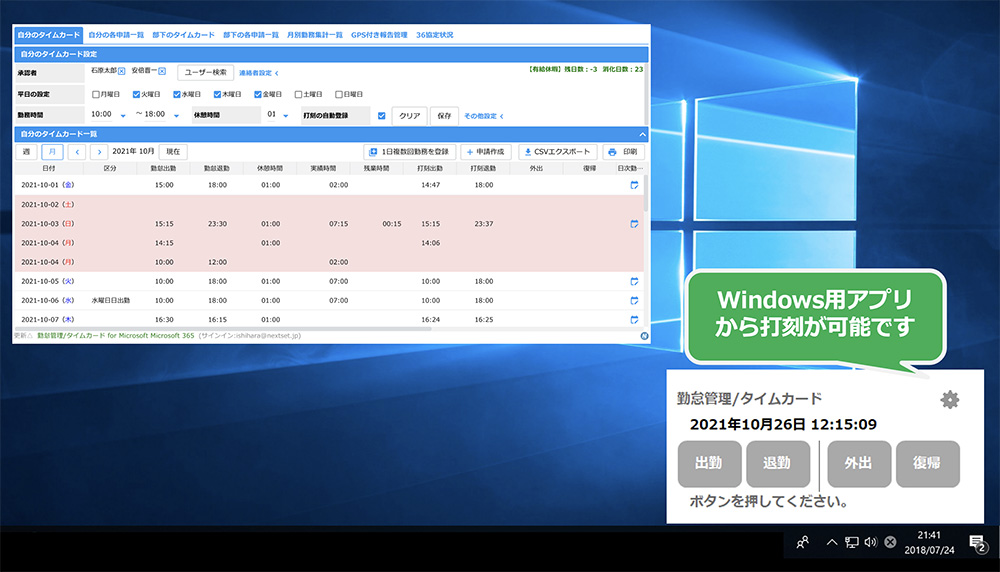The width and height of the screenshot is (1000, 572).
Task: Switch to 自分の各申請一覧 tab
Action: pyautogui.click(x=116, y=35)
